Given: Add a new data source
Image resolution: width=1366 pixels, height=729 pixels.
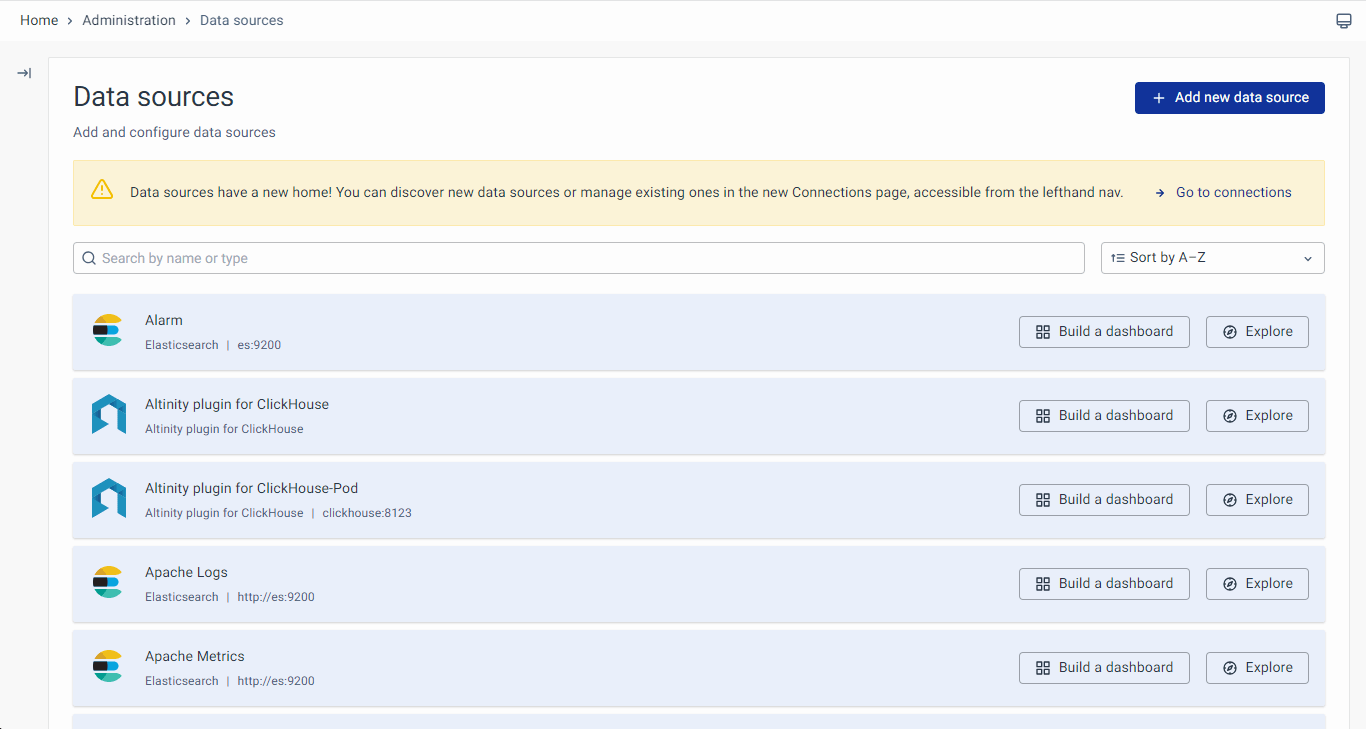Looking at the screenshot, I should pyautogui.click(x=1229, y=98).
